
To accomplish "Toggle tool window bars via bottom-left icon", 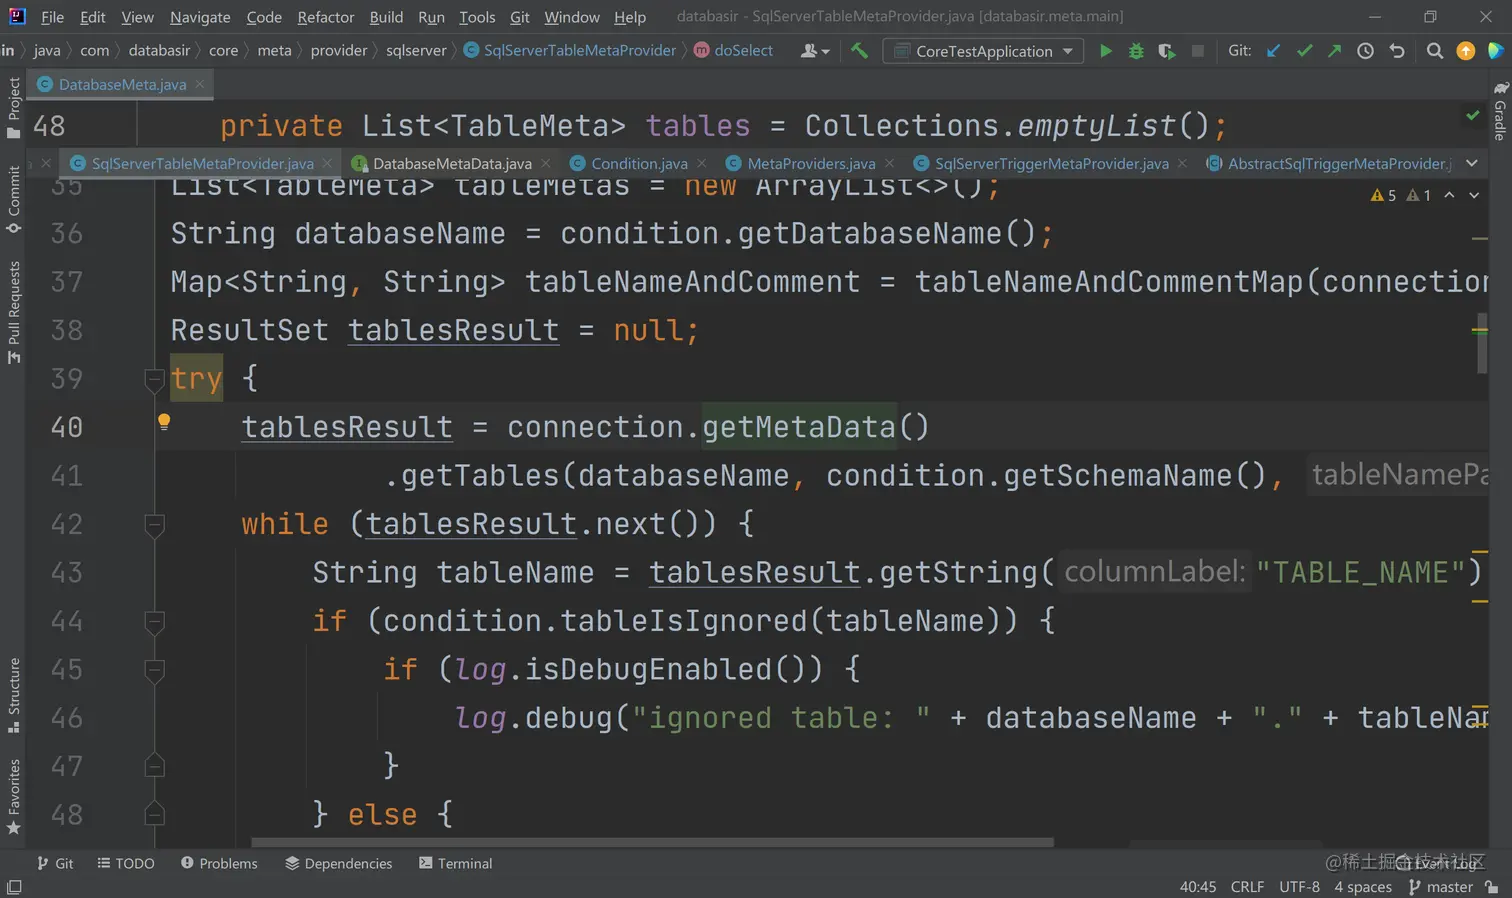I will point(14,887).
